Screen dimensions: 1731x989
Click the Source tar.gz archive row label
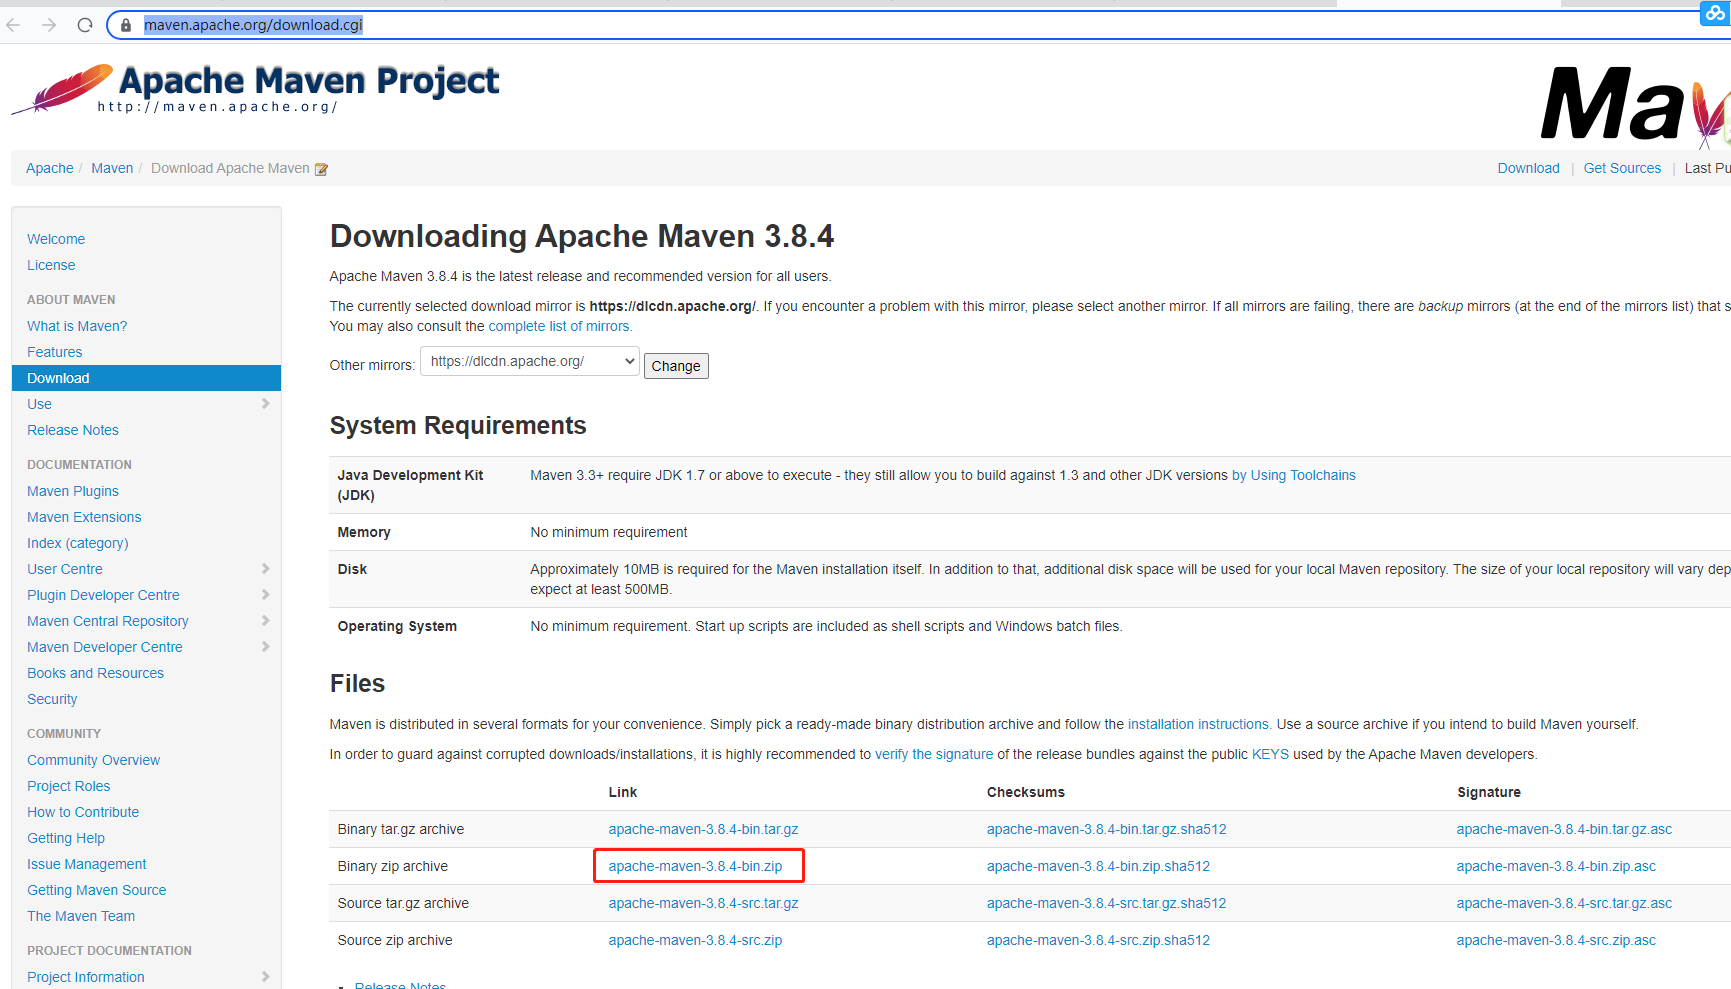tap(403, 903)
